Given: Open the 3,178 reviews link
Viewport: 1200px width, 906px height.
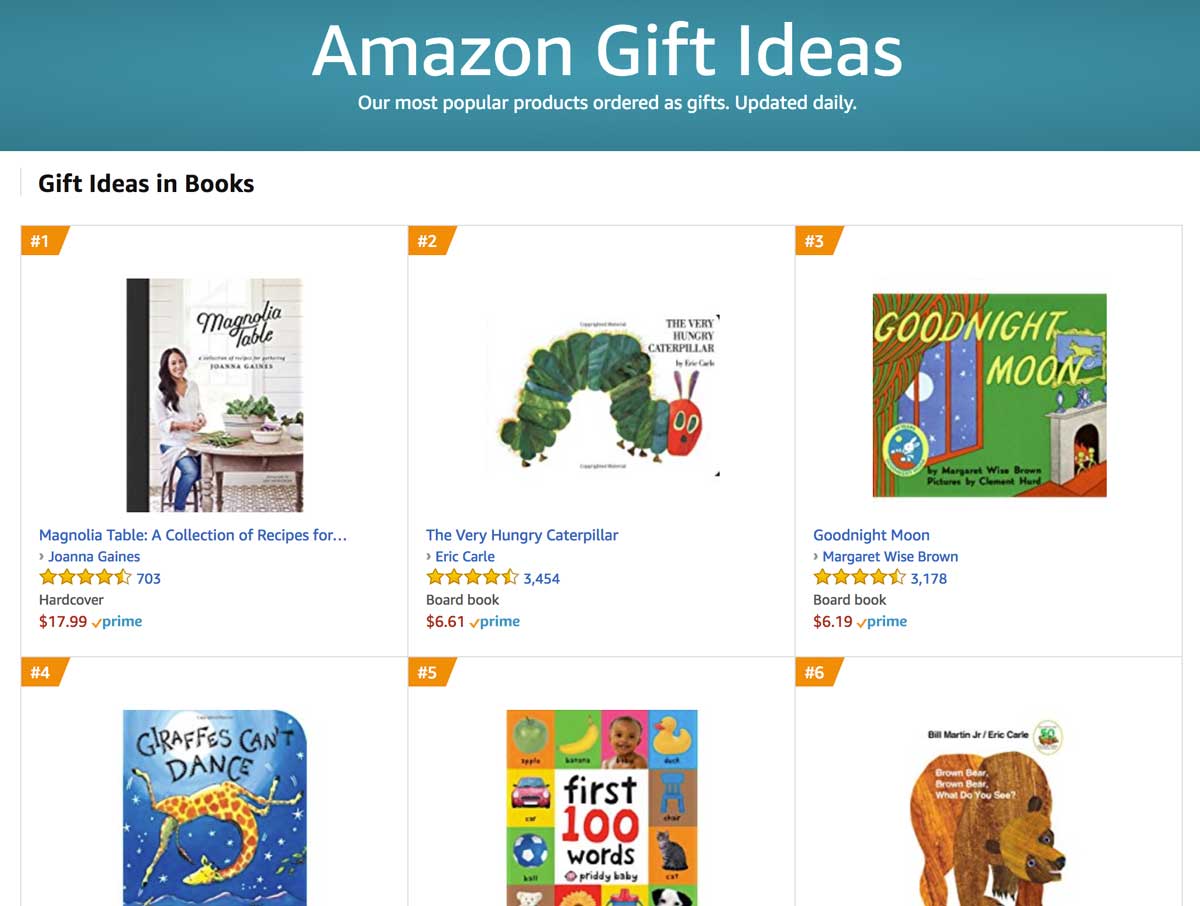Looking at the screenshot, I should pyautogui.click(x=928, y=579).
